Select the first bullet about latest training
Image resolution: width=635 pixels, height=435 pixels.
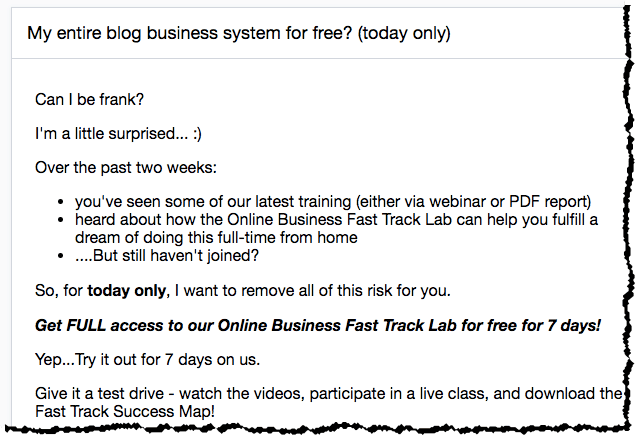[333, 202]
